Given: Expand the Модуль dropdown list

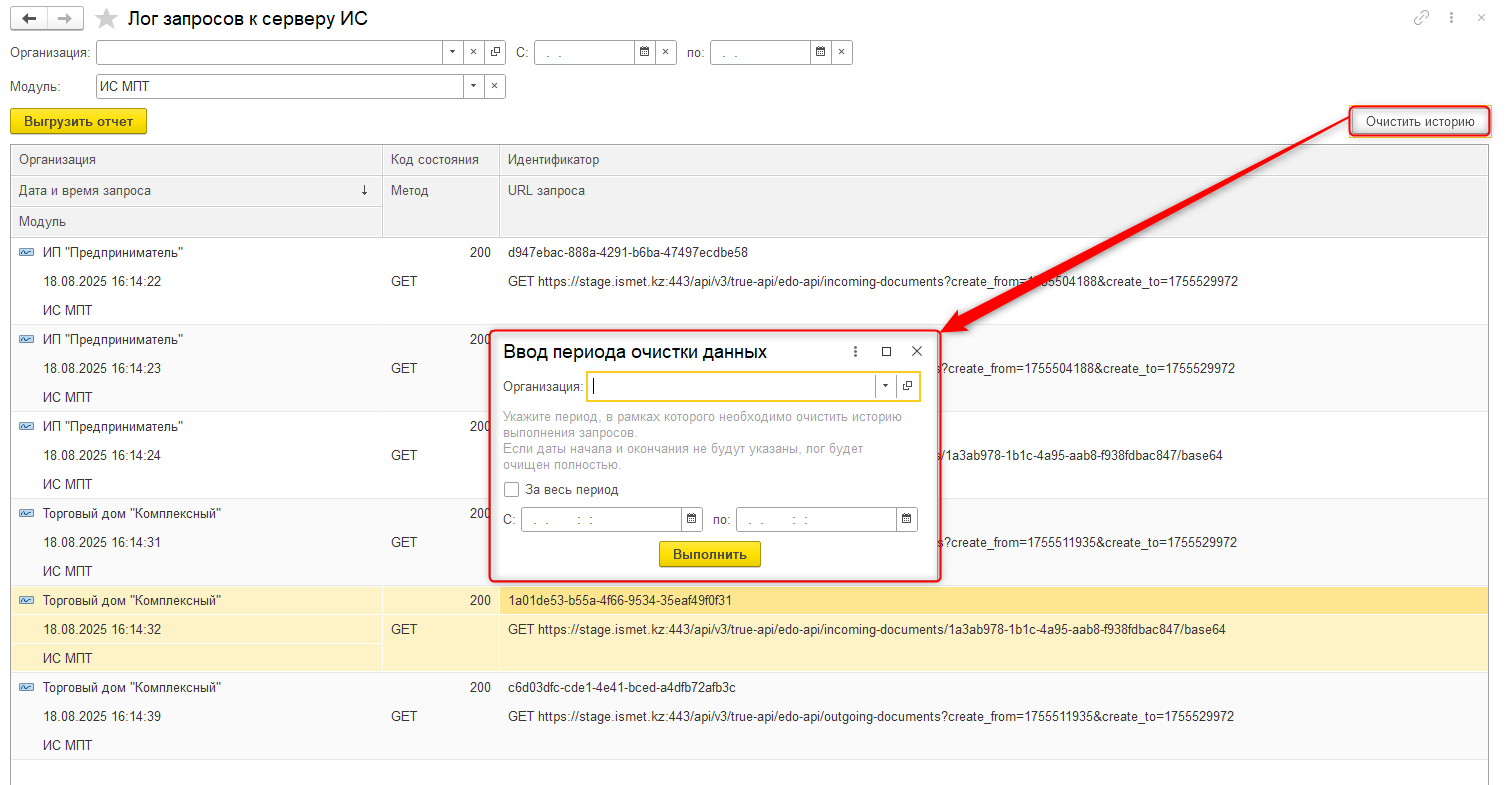Looking at the screenshot, I should 473,87.
